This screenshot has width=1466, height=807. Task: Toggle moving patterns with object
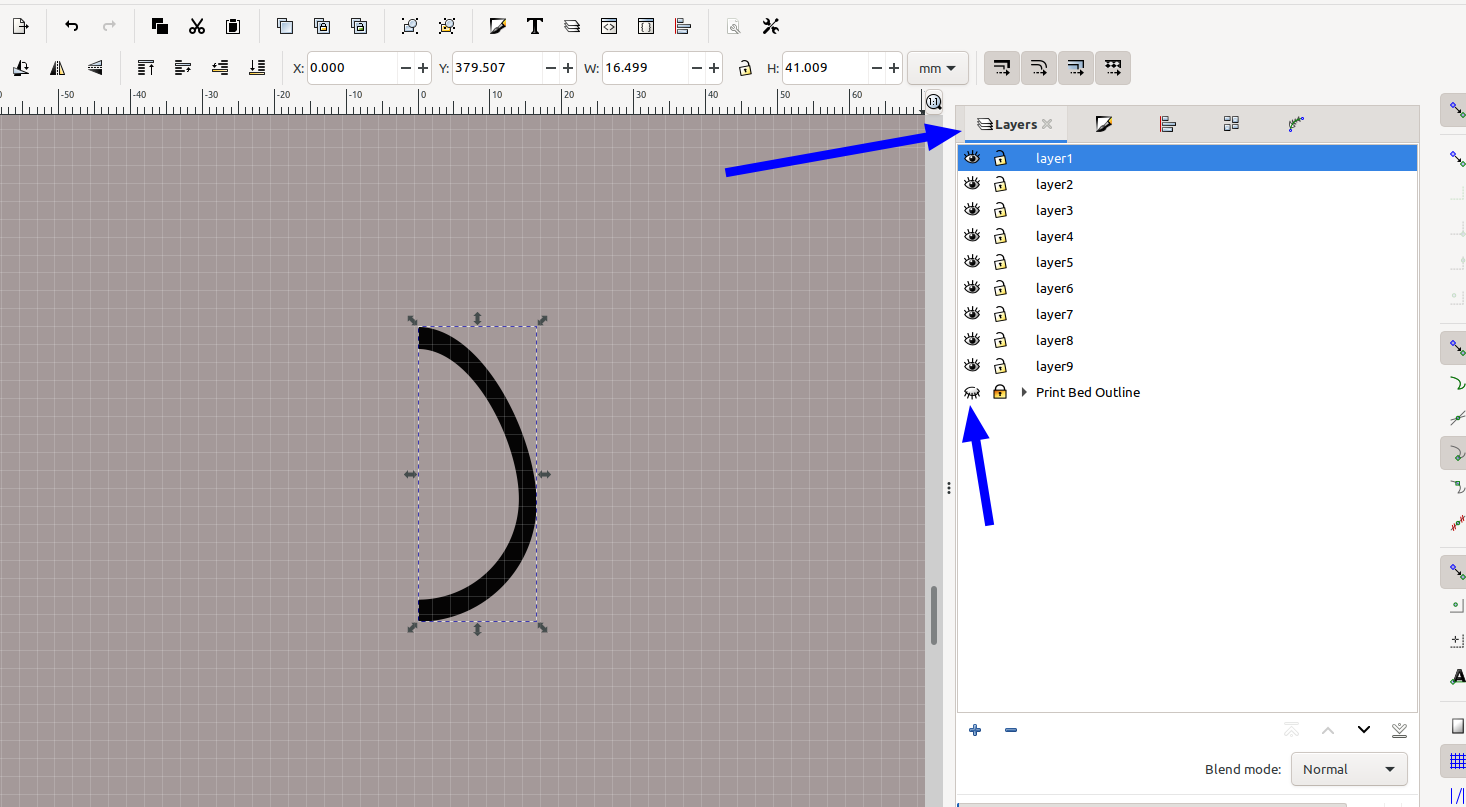tap(1113, 68)
